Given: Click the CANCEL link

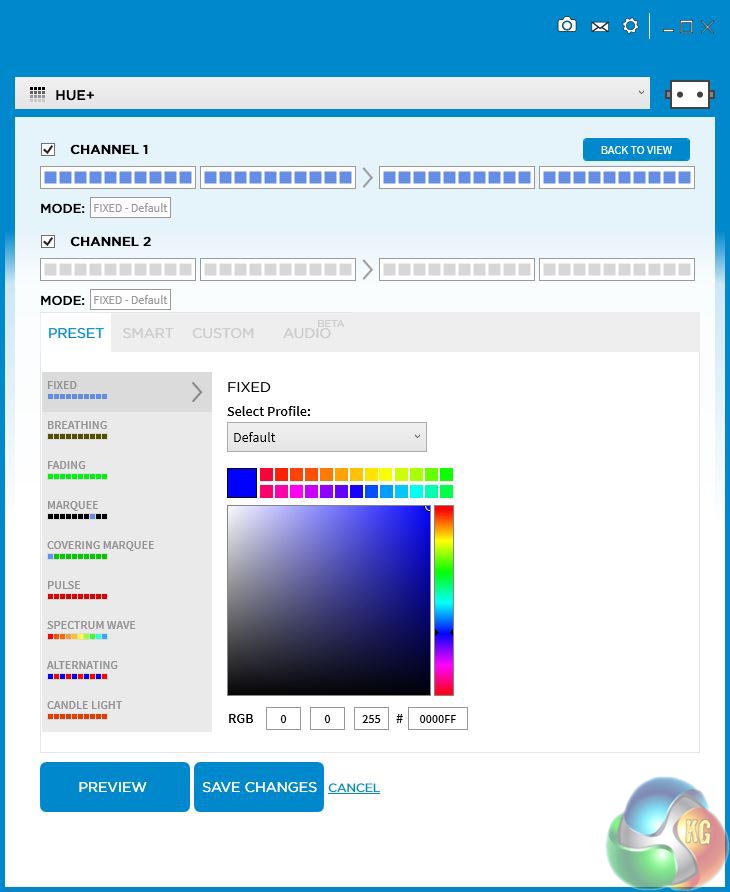Looking at the screenshot, I should (354, 788).
